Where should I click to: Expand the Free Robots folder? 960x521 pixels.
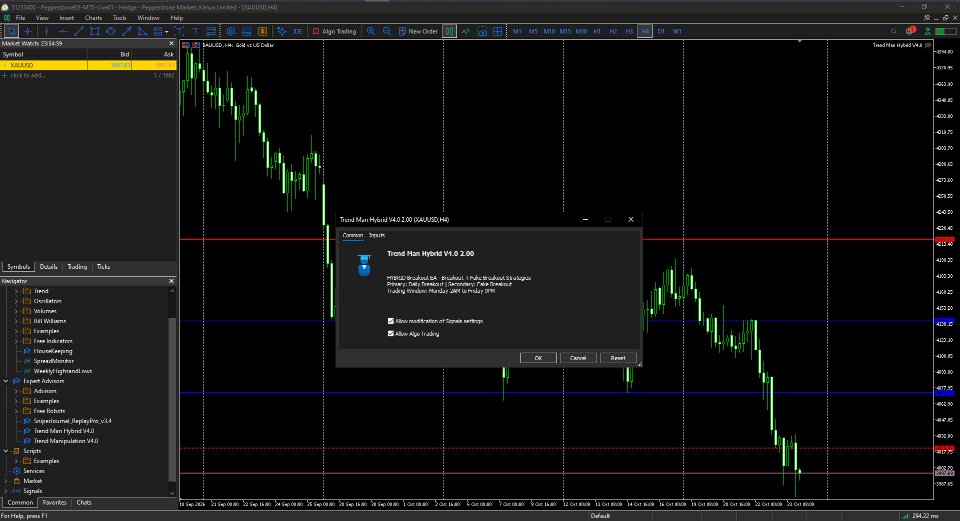(17, 411)
